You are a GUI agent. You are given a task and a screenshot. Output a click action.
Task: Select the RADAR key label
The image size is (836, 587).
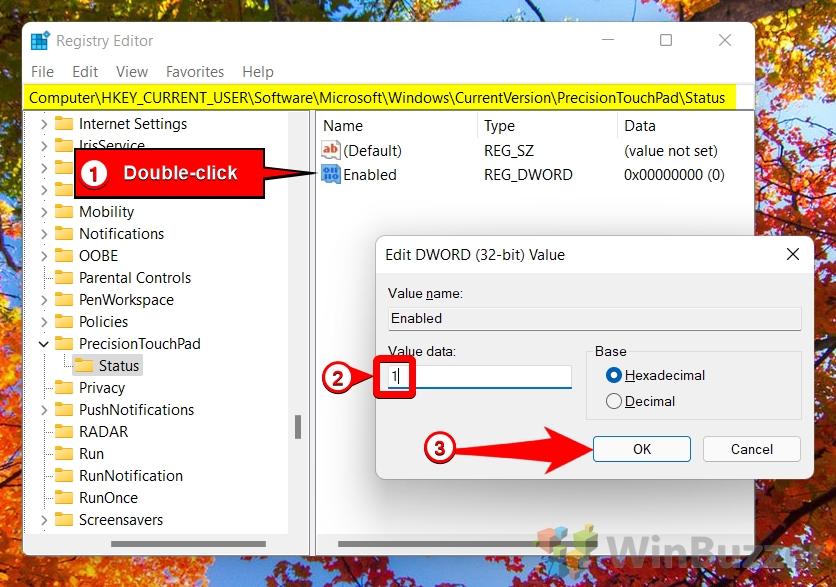(x=103, y=431)
